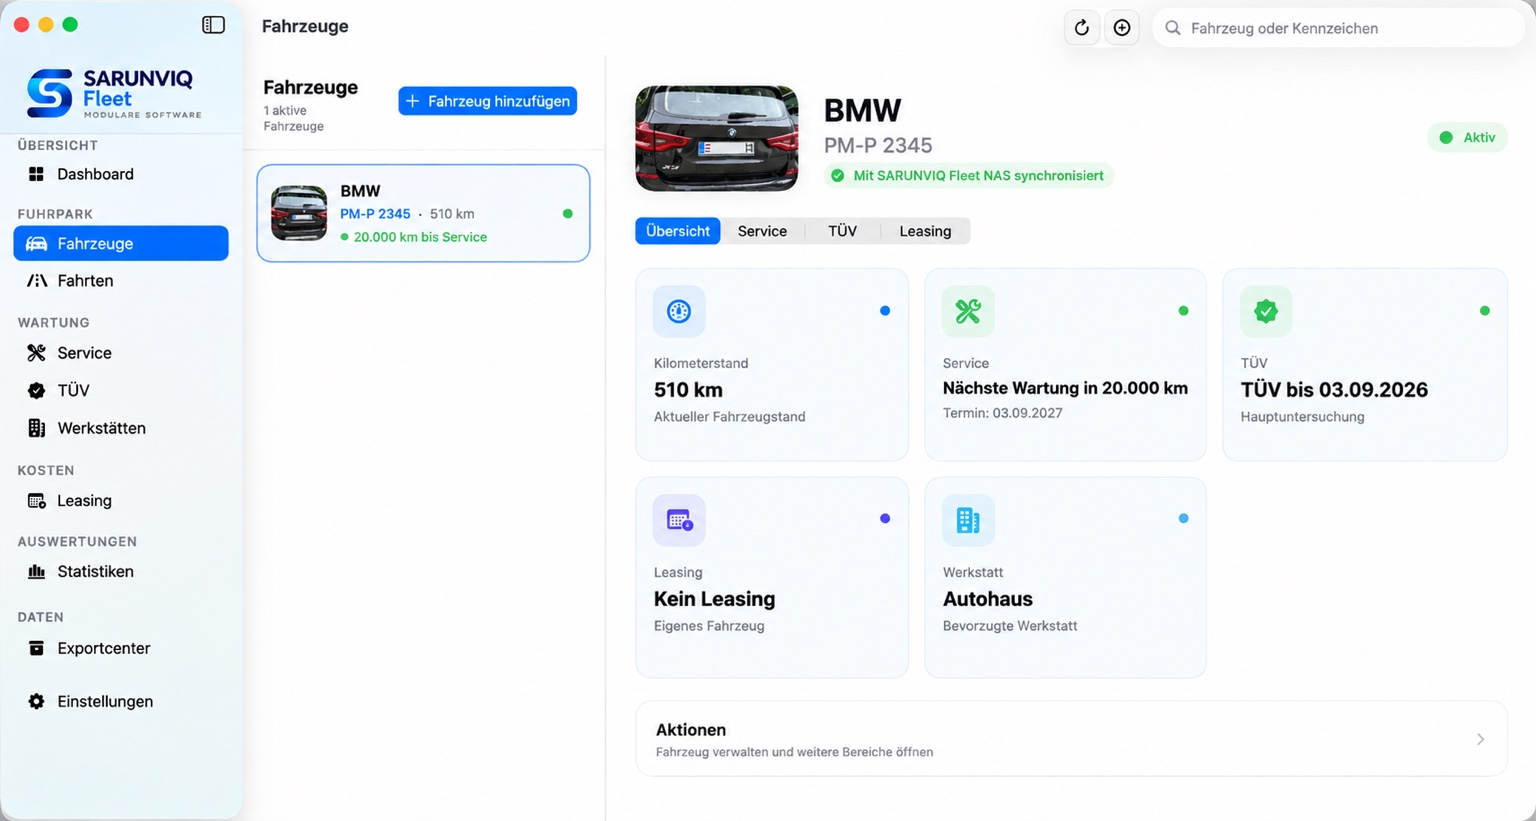Switch to the Service tab
1536x821 pixels.
point(762,231)
